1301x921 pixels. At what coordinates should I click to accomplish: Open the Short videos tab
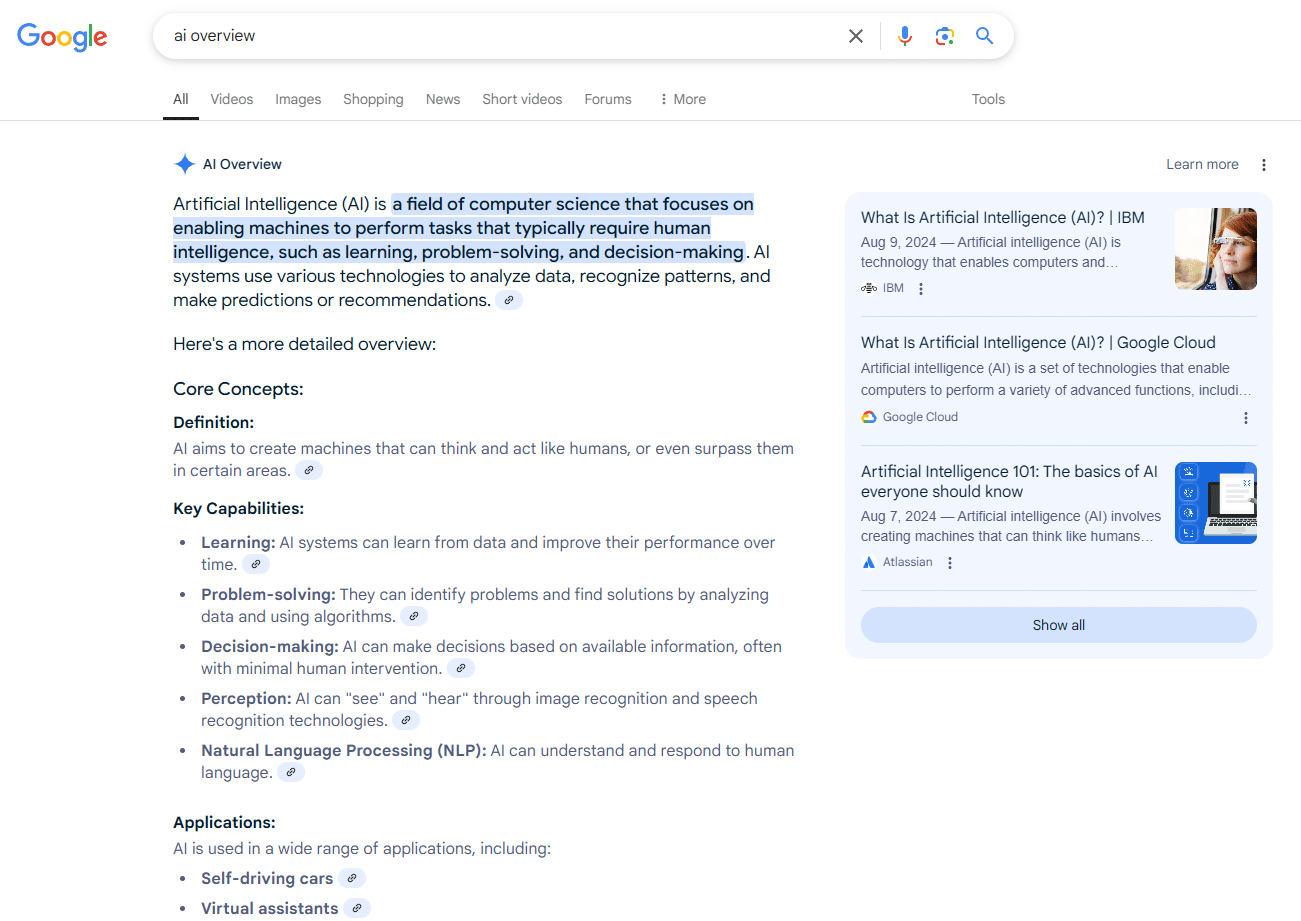[x=522, y=99]
